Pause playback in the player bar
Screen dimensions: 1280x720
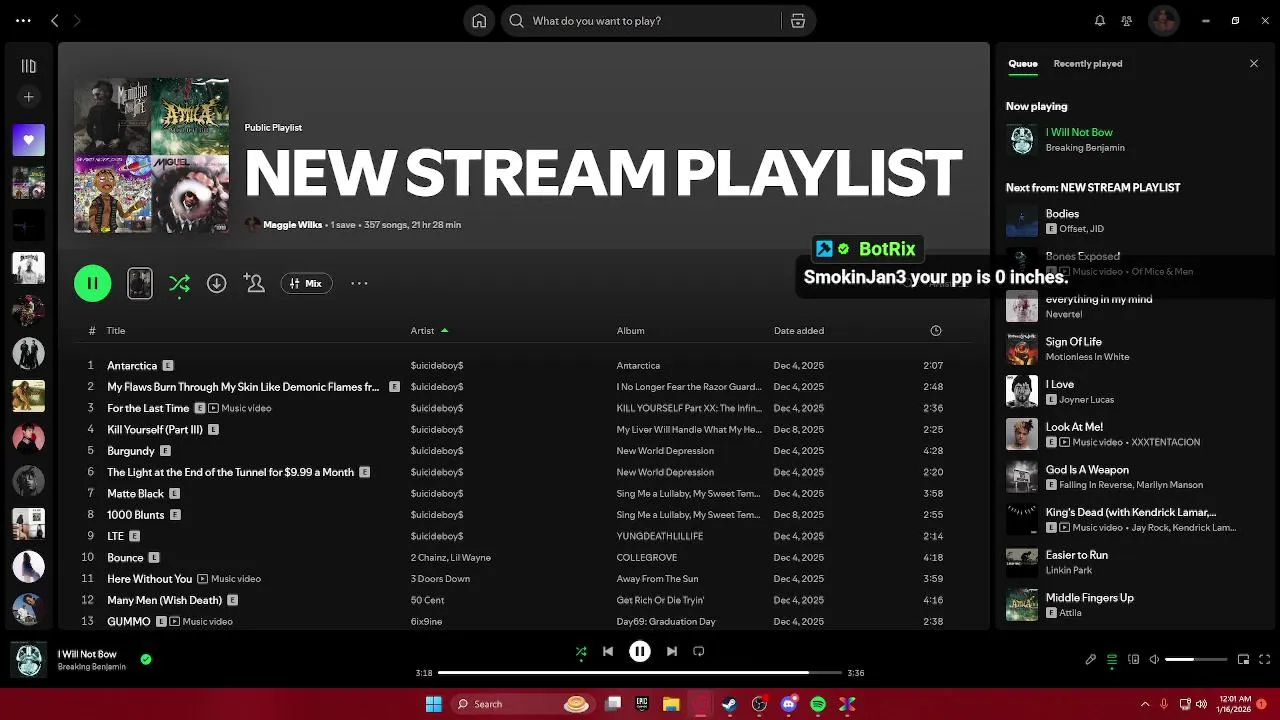click(x=640, y=651)
